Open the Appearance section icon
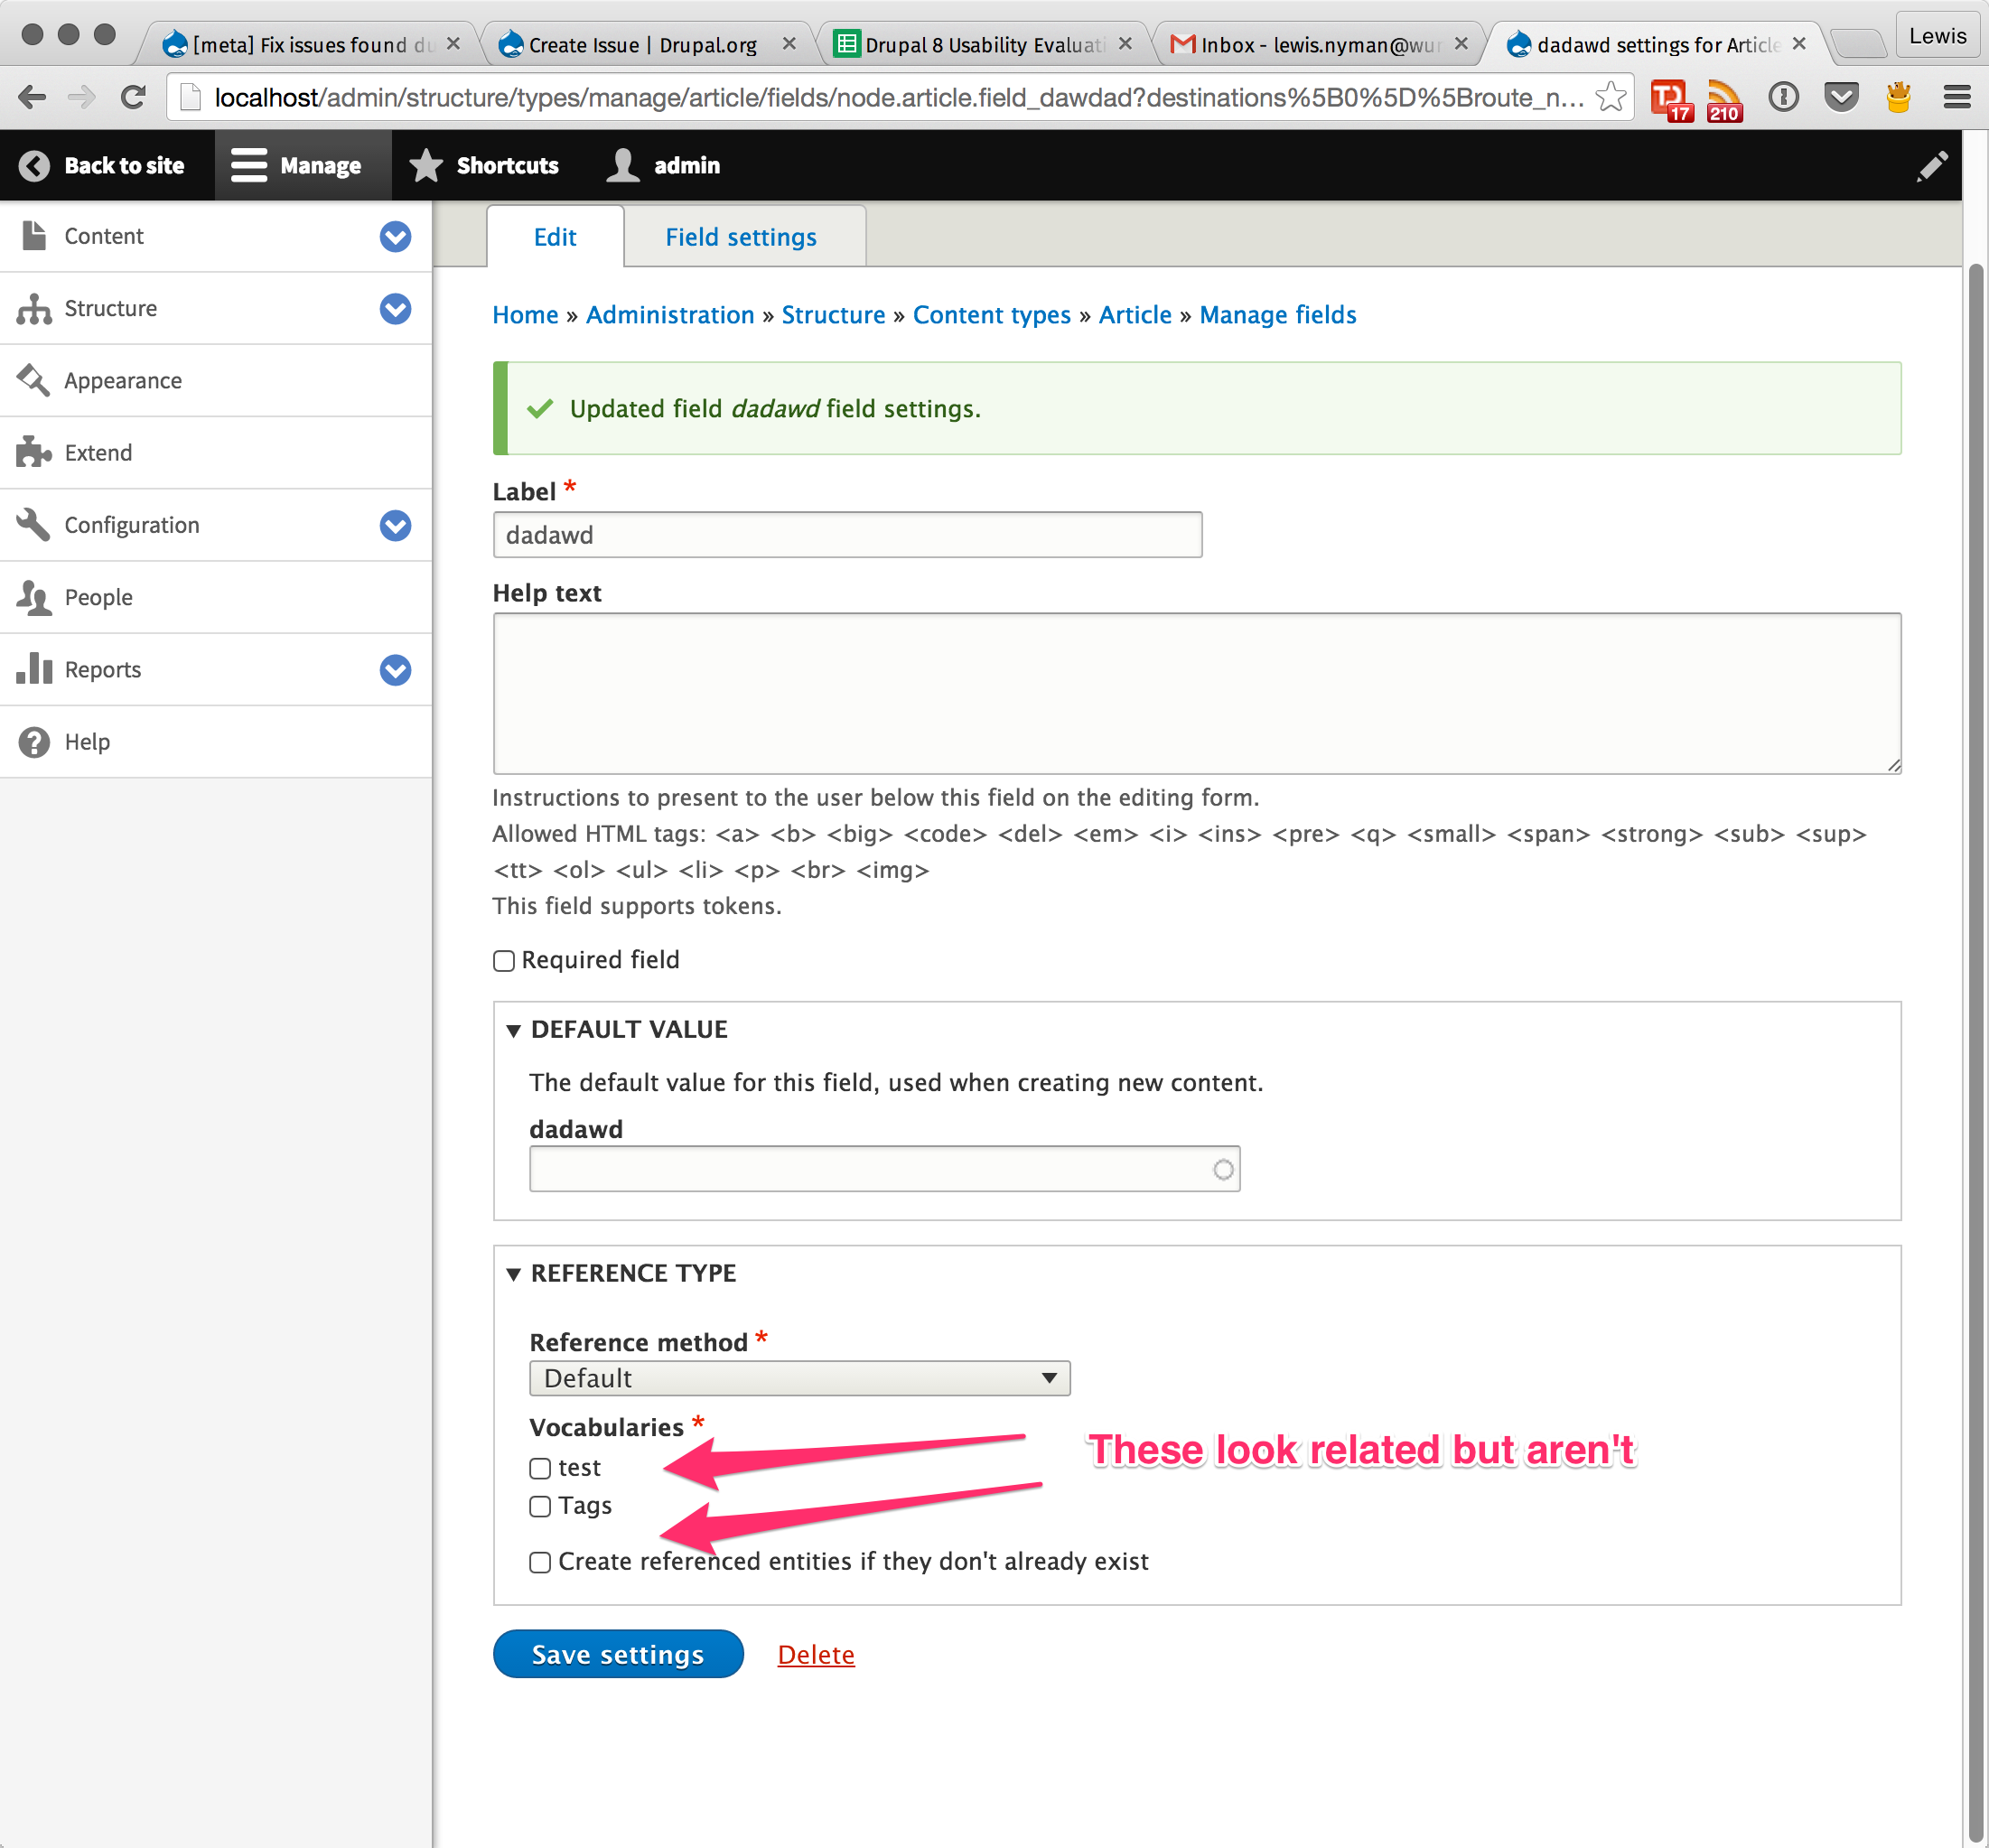The image size is (1989, 1848). pyautogui.click(x=33, y=380)
